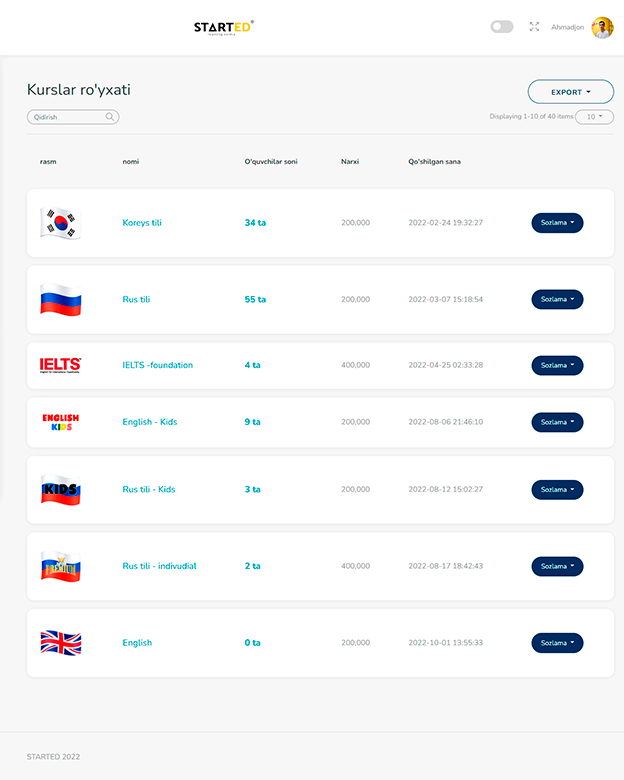The height and width of the screenshot is (780, 624).
Task: Open the EXPORT dropdown button
Action: pyautogui.click(x=570, y=92)
